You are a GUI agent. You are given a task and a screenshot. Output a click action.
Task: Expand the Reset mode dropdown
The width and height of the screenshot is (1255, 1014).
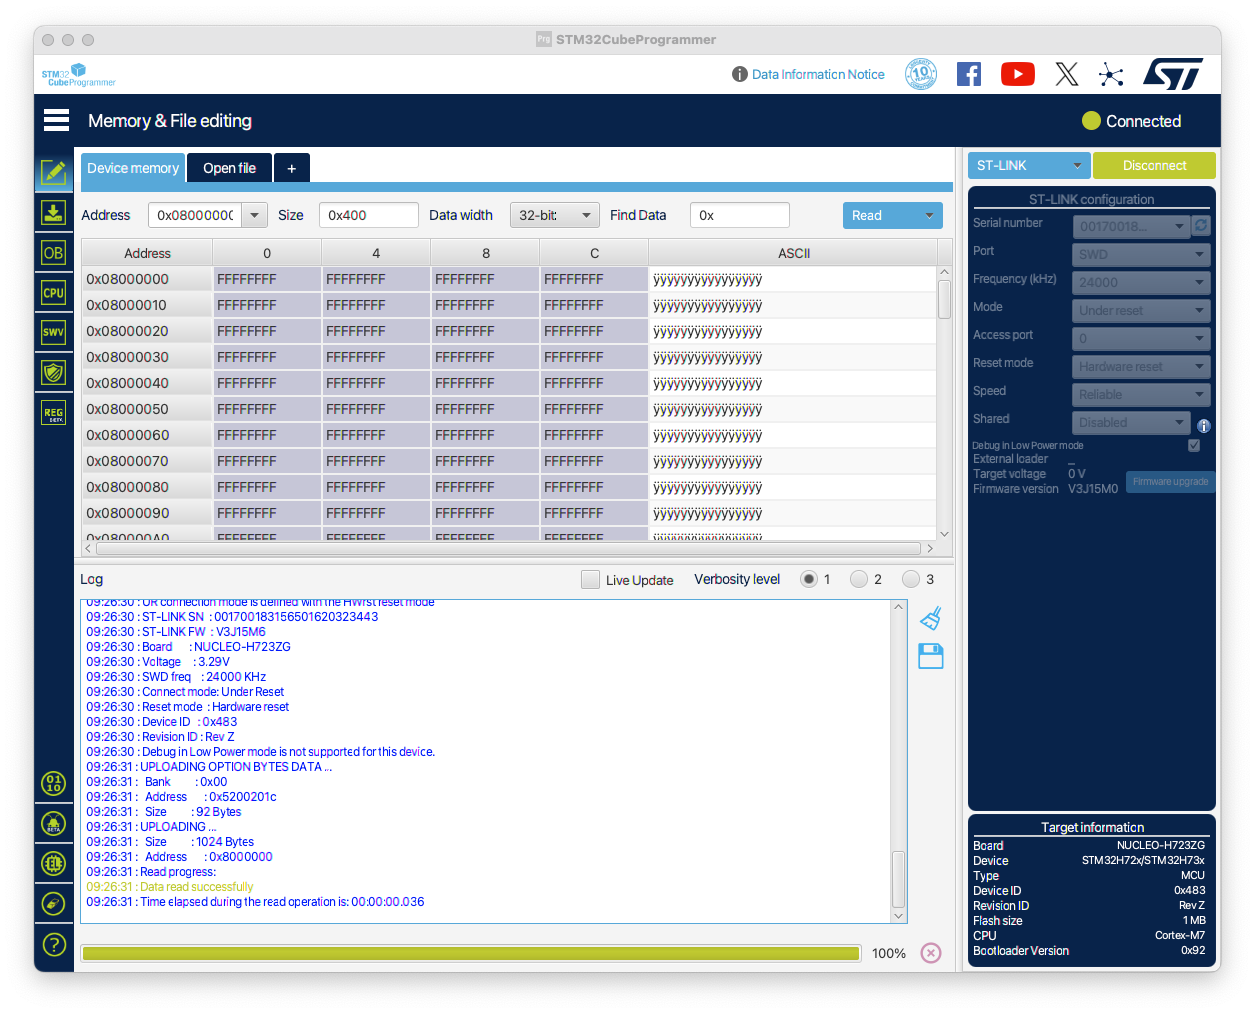point(1141,366)
